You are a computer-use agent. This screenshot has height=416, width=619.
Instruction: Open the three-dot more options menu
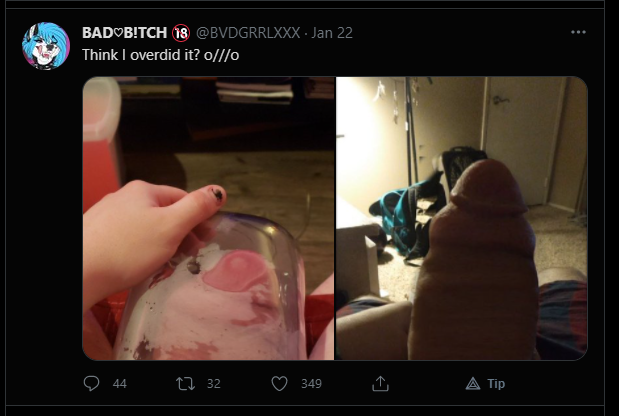pos(578,32)
